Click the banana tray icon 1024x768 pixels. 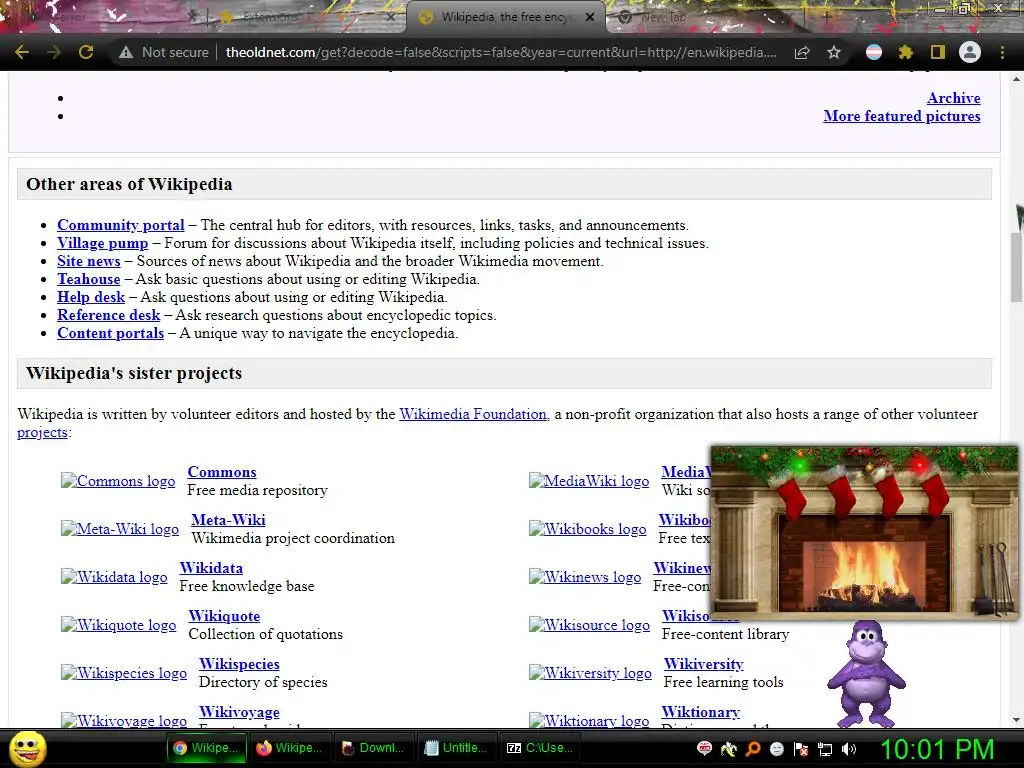[x=728, y=748]
